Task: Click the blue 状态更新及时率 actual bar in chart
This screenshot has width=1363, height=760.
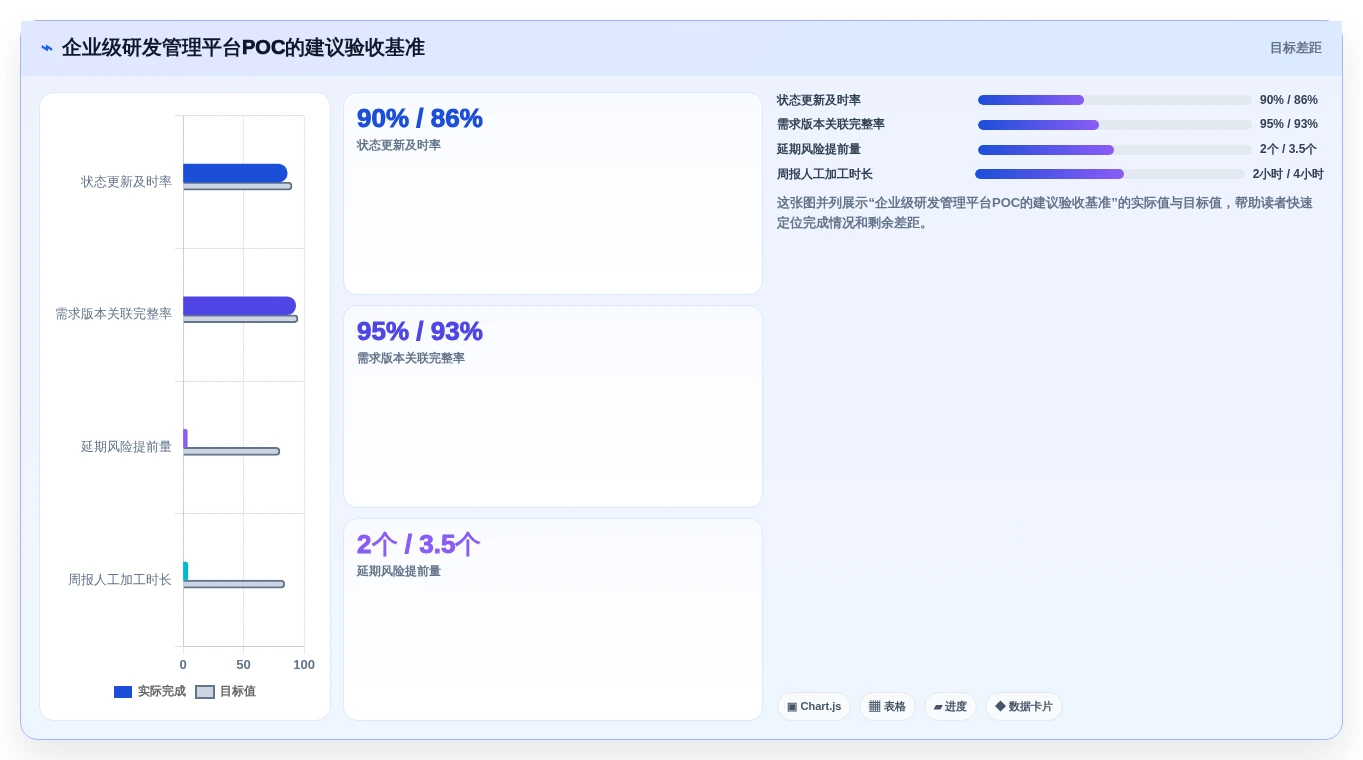Action: (x=235, y=173)
